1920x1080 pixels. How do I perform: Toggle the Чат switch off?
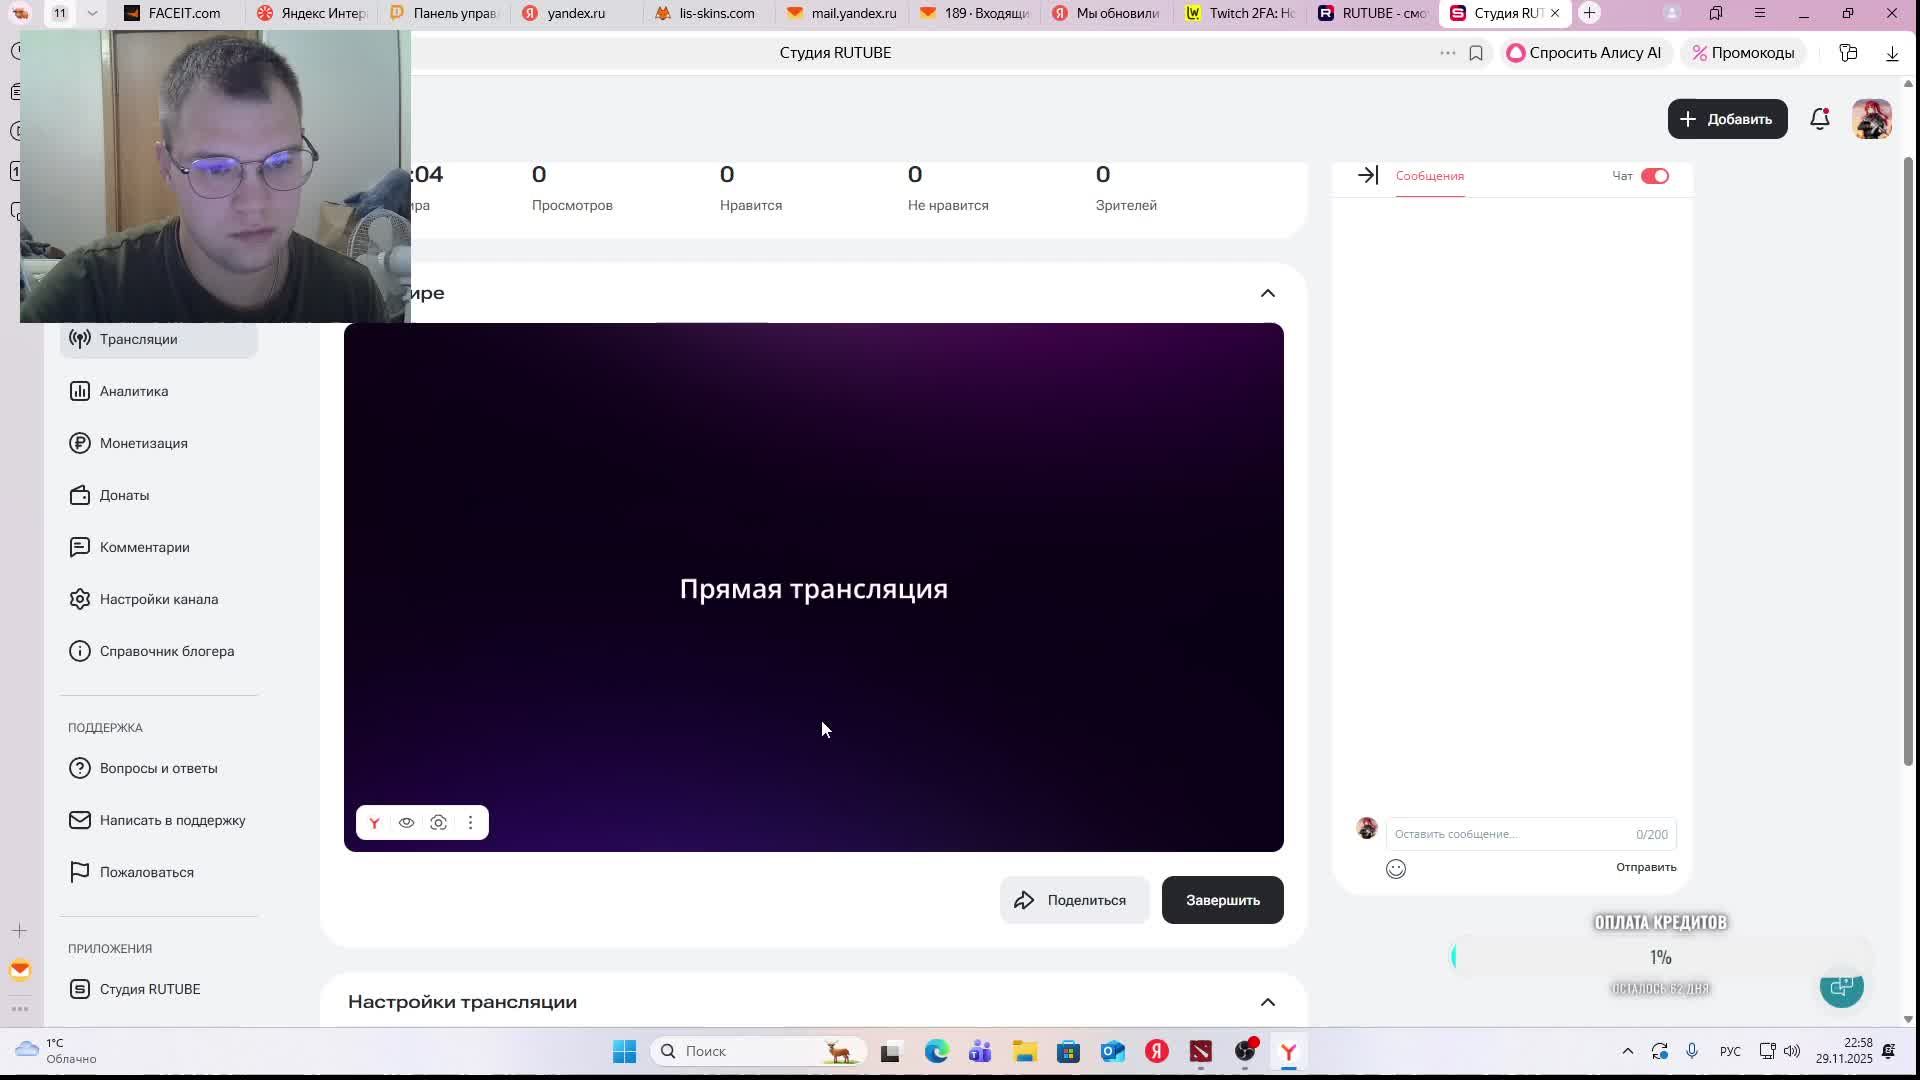pyautogui.click(x=1654, y=176)
